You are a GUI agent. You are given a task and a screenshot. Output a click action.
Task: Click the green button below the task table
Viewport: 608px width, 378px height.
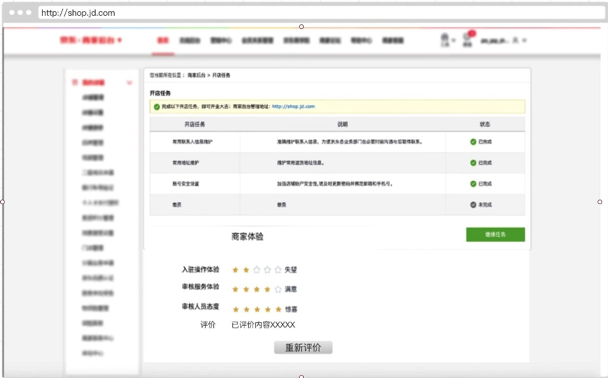(495, 235)
